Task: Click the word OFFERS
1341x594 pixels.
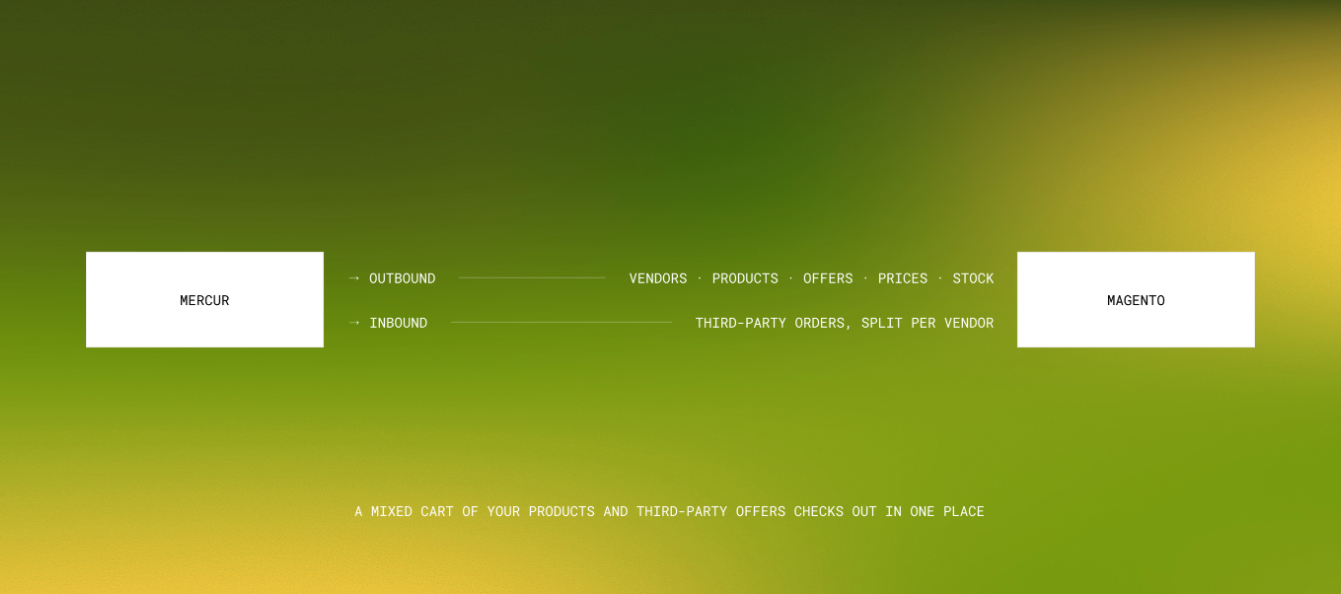Action: point(828,278)
